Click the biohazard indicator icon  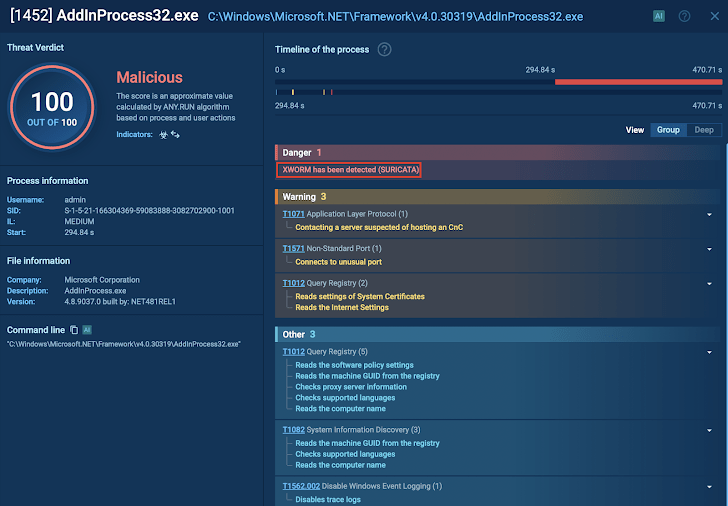pos(163,134)
